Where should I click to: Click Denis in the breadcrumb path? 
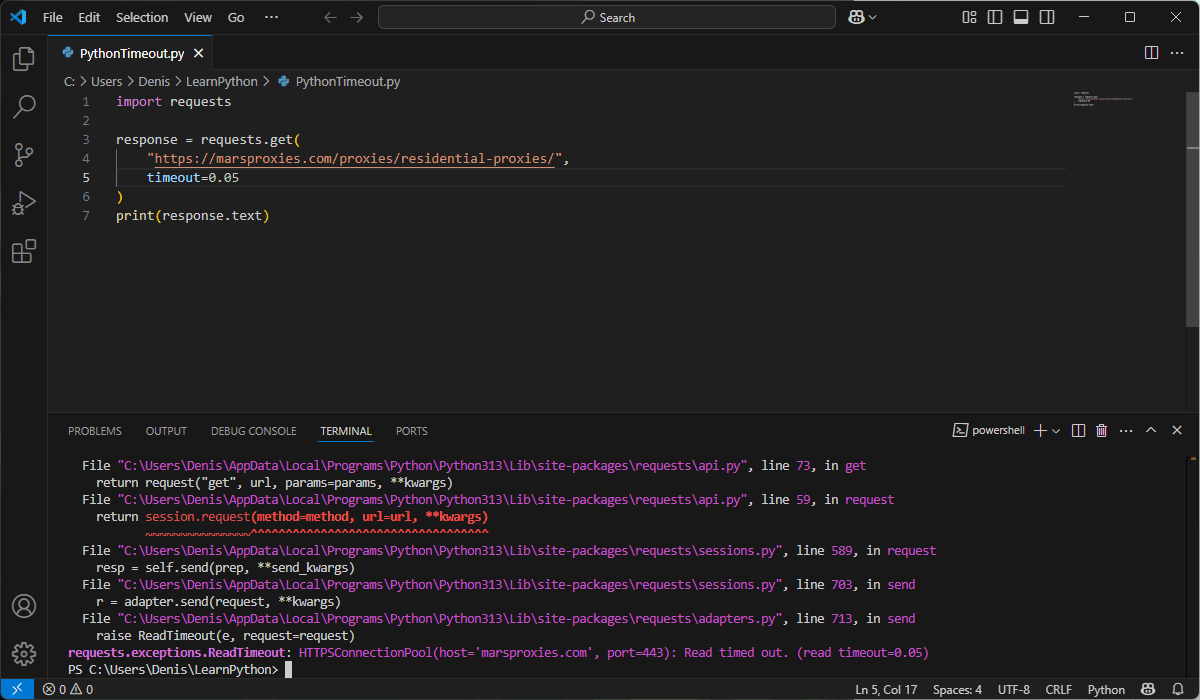154,81
